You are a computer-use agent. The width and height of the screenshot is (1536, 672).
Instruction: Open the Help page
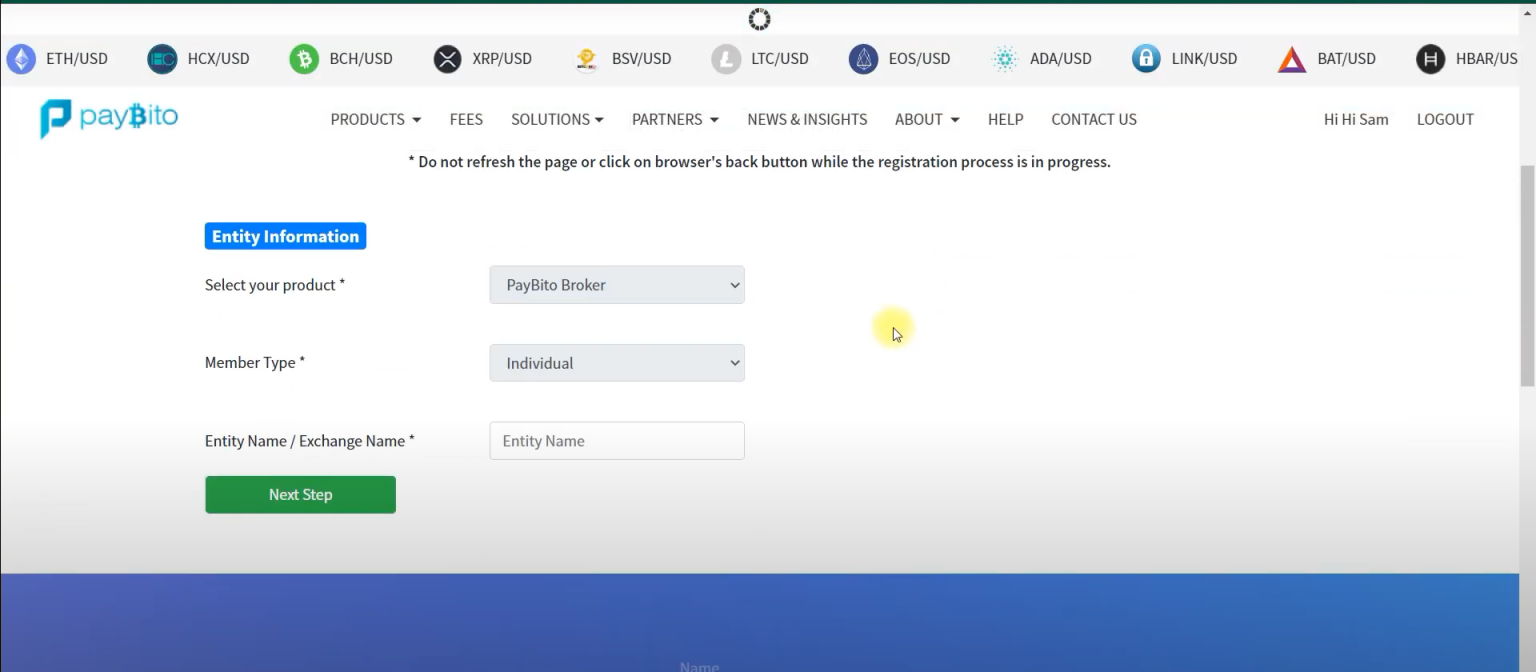click(x=1005, y=119)
